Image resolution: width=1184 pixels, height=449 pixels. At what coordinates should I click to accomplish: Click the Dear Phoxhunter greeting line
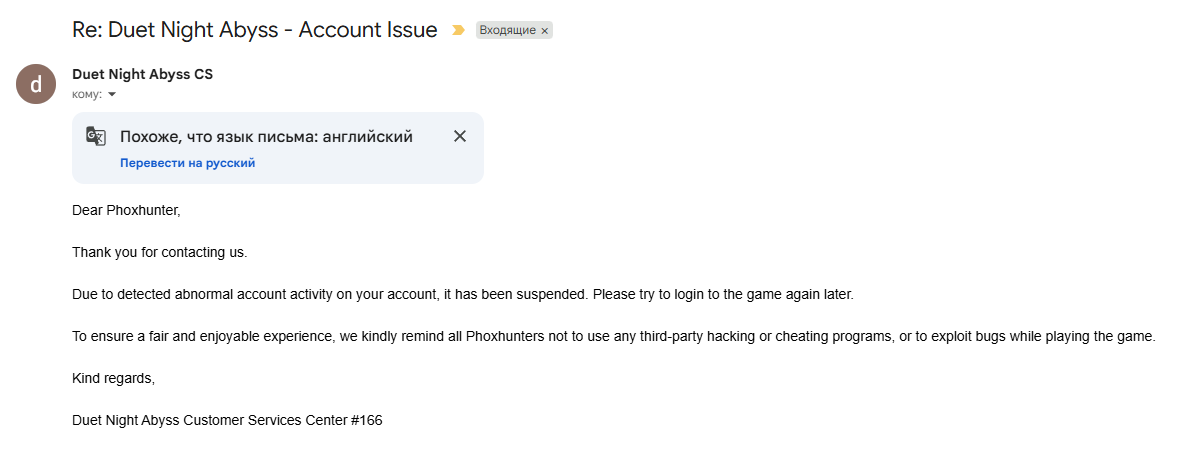[126, 211]
